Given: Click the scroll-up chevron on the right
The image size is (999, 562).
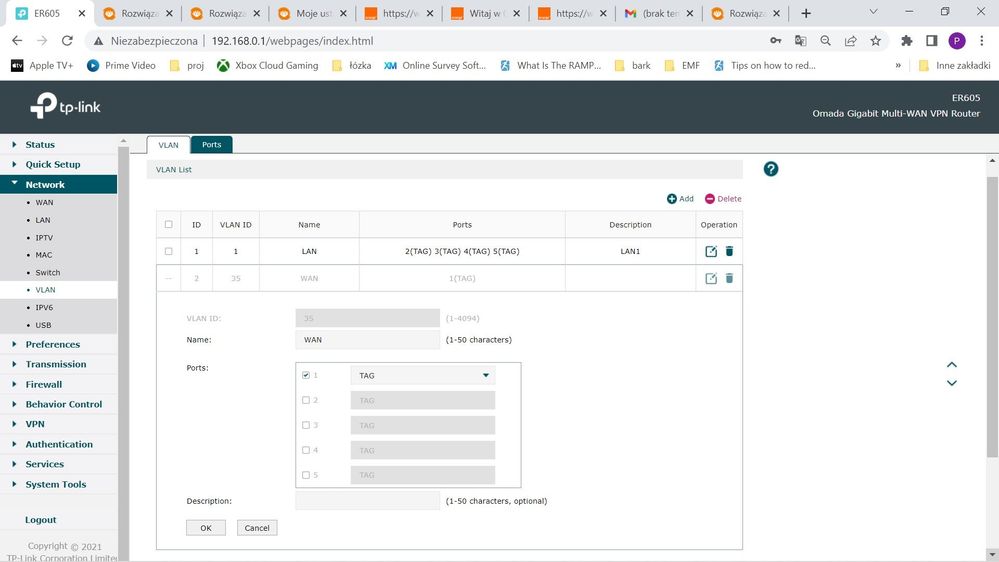Looking at the screenshot, I should [952, 365].
